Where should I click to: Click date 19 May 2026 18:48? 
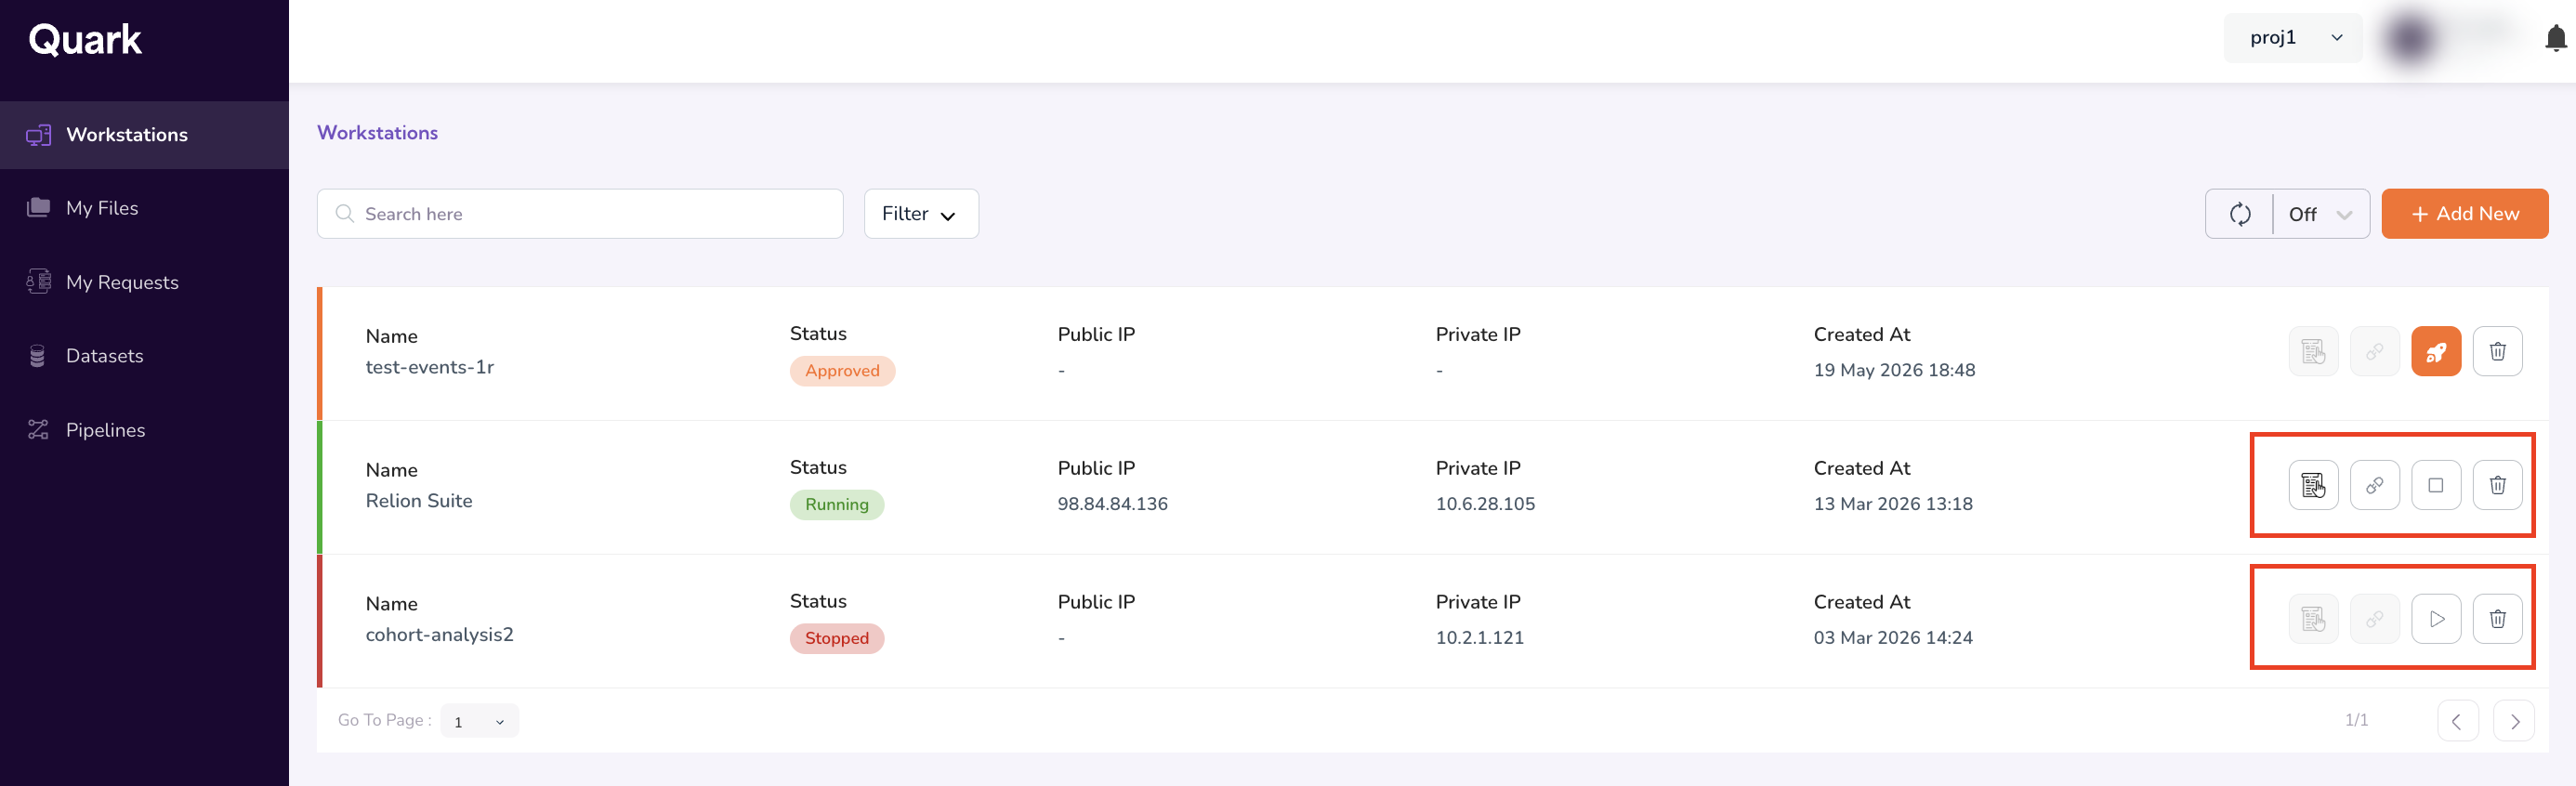pos(1894,370)
